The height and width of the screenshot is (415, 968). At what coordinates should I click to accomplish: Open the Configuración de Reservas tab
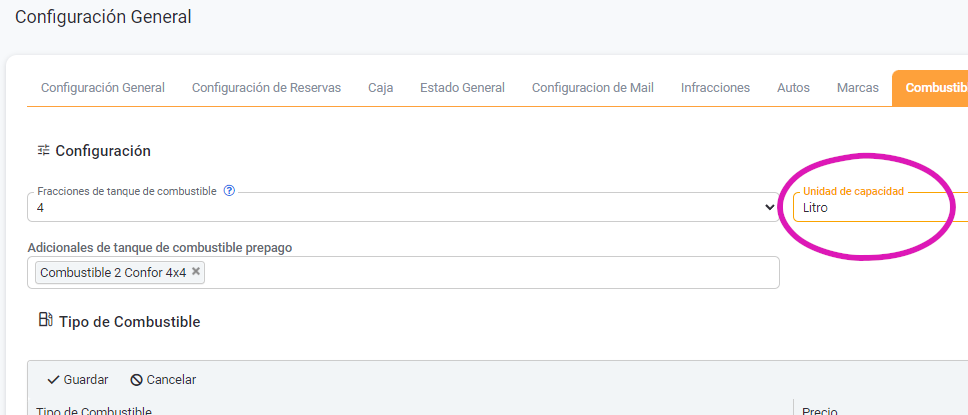coord(266,88)
